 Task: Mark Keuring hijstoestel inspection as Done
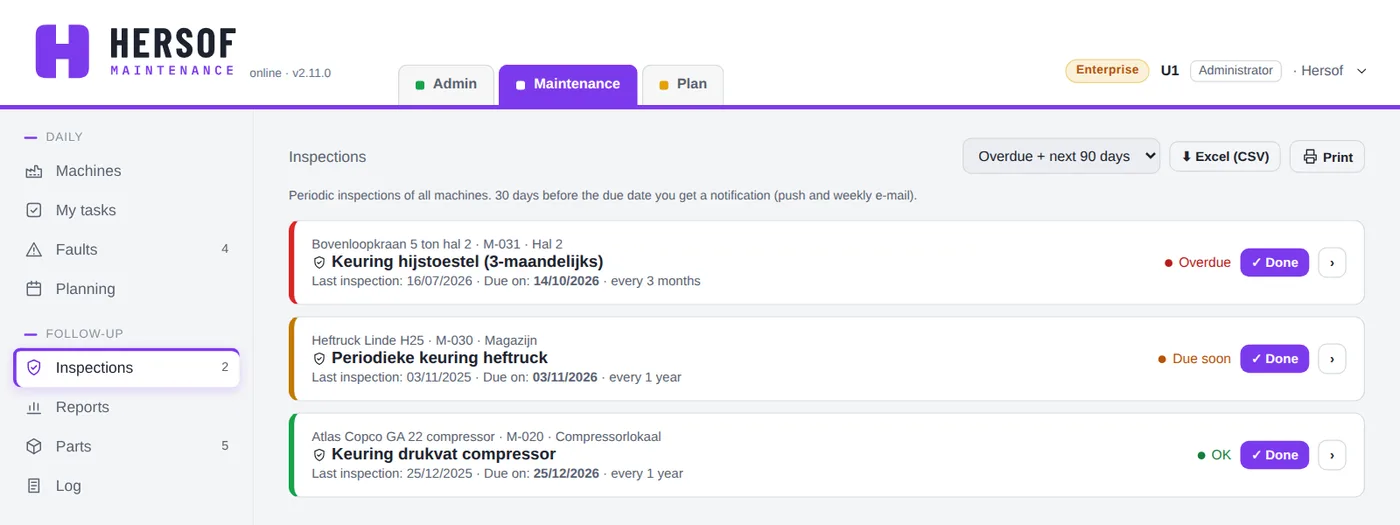click(1274, 263)
